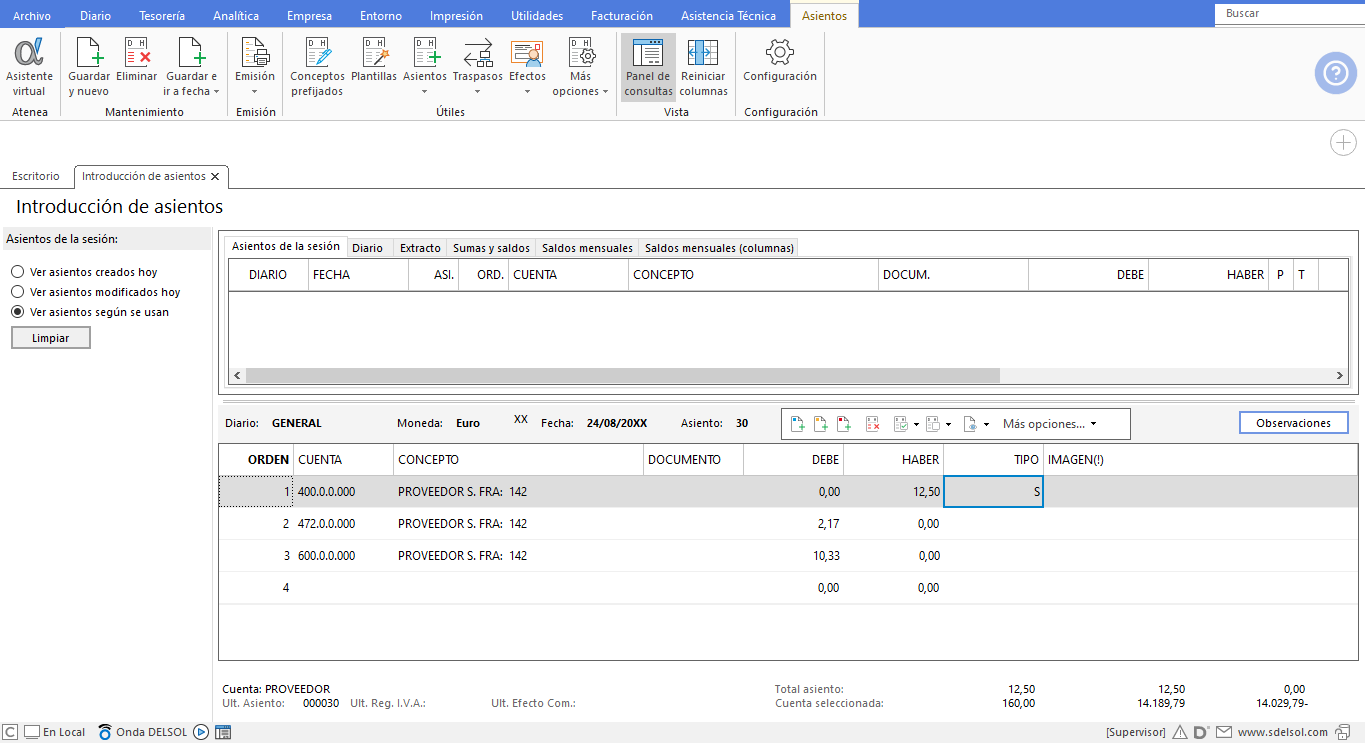Screen dimensions: 1365x743
Task: Click the Eliminar asiento icon
Action: click(x=137, y=60)
